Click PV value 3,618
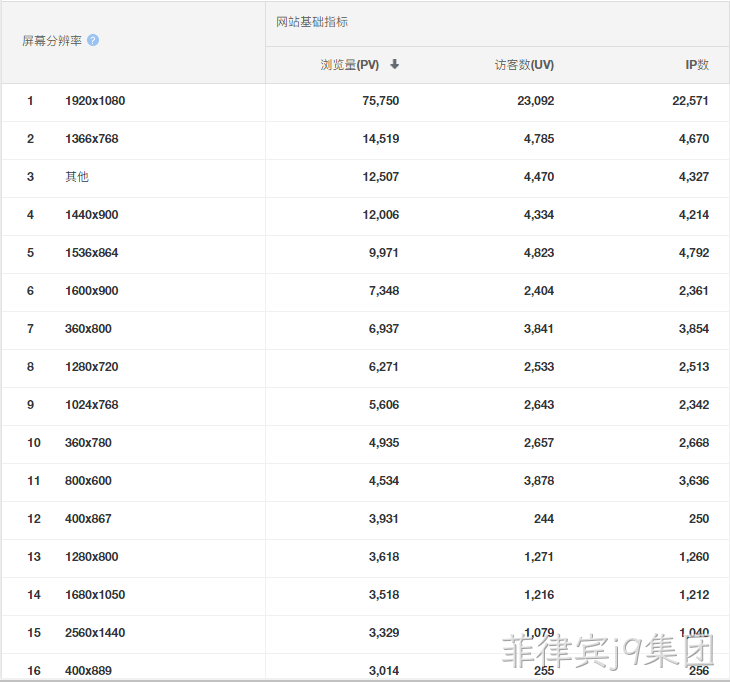Viewport: 730px width, 682px height. point(384,557)
